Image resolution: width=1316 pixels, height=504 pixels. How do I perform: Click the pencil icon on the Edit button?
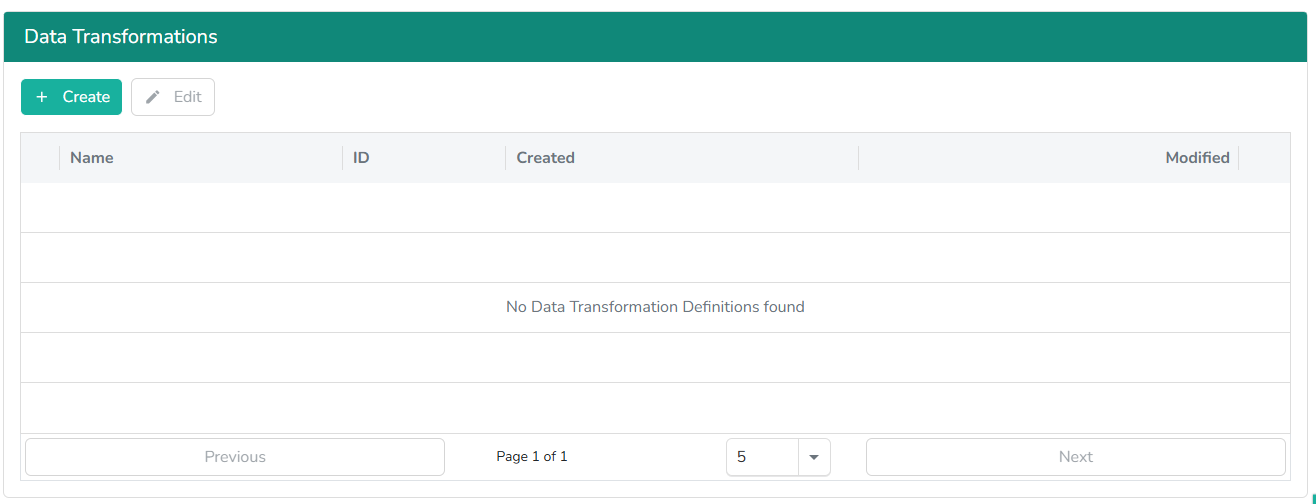tap(153, 97)
